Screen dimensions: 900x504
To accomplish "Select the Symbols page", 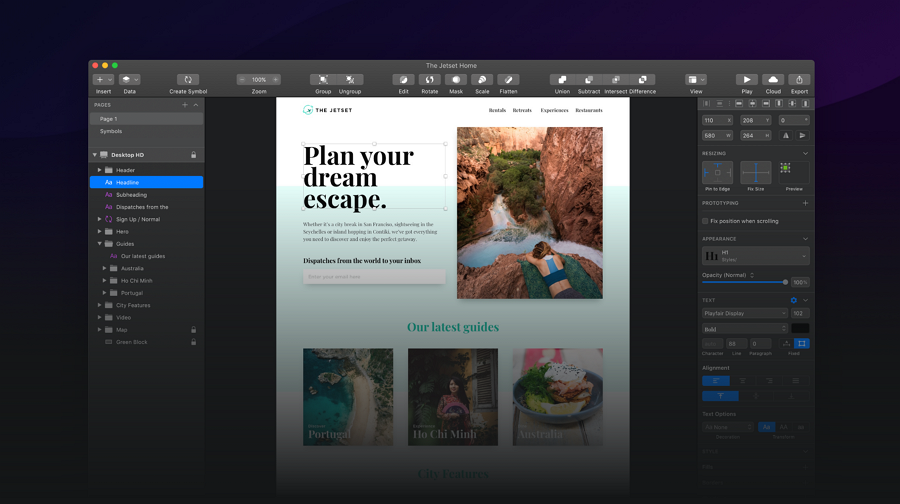I will 146,131.
